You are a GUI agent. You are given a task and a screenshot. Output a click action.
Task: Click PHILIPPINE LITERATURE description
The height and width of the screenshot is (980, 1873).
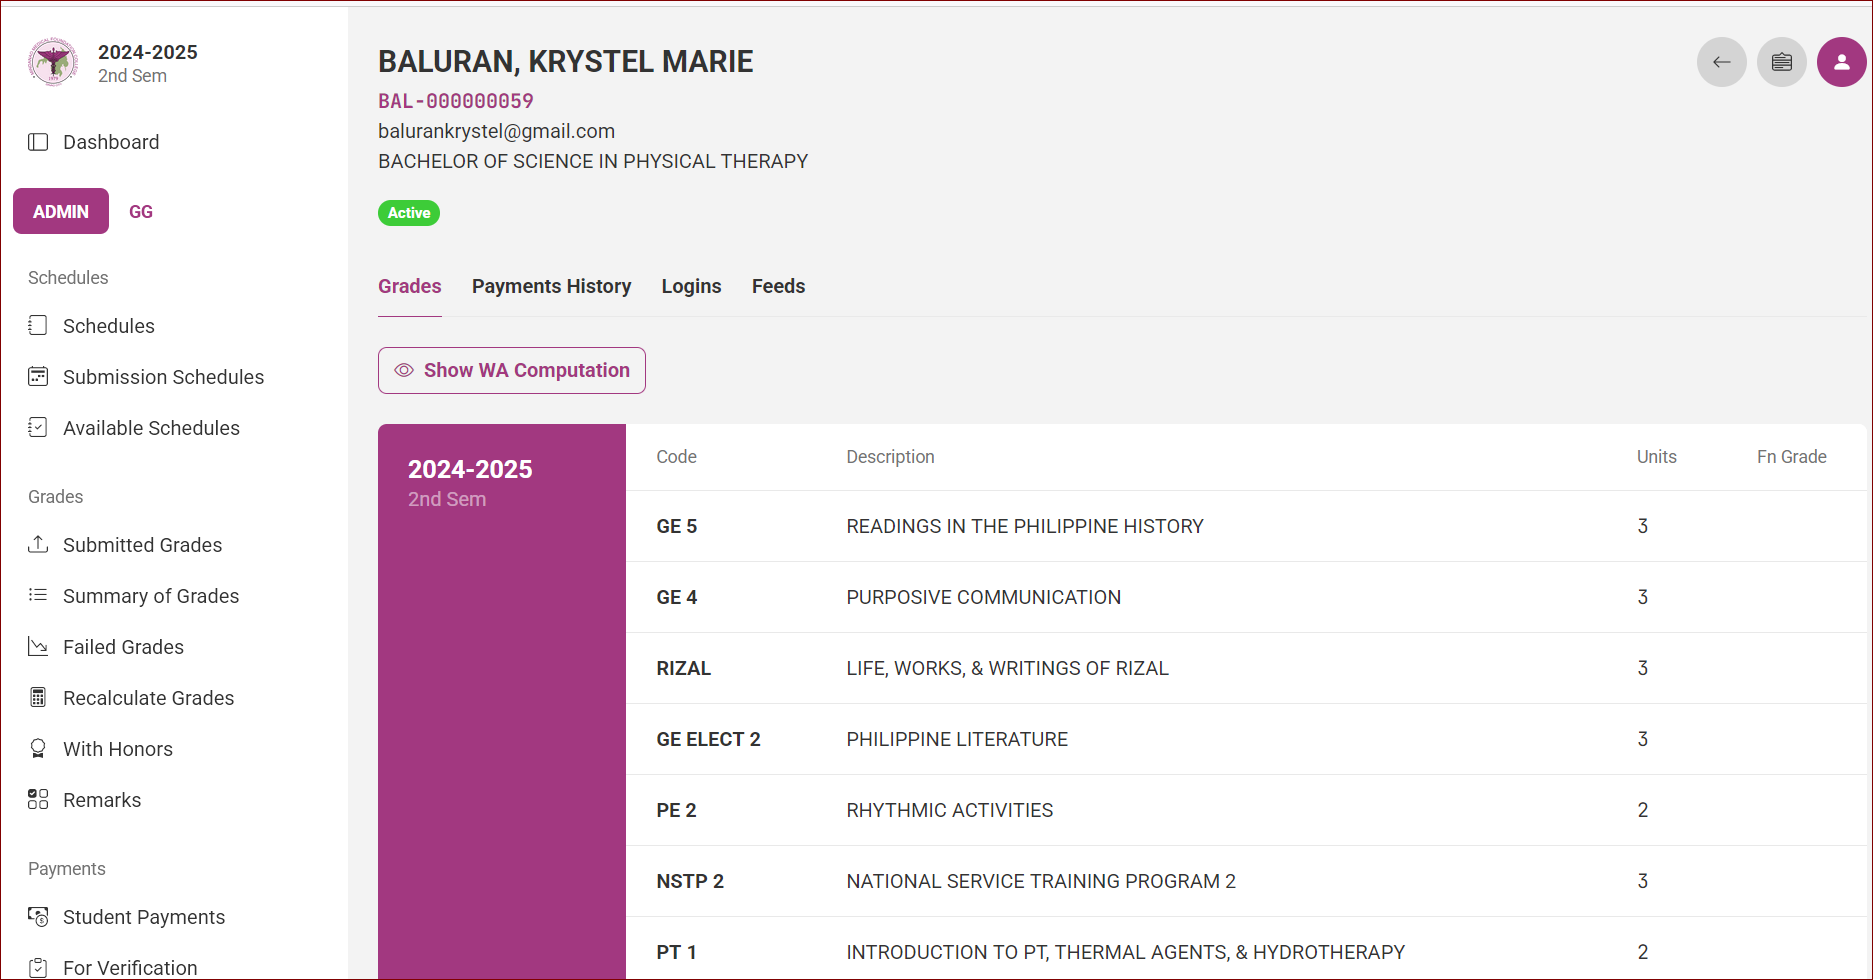(x=957, y=739)
